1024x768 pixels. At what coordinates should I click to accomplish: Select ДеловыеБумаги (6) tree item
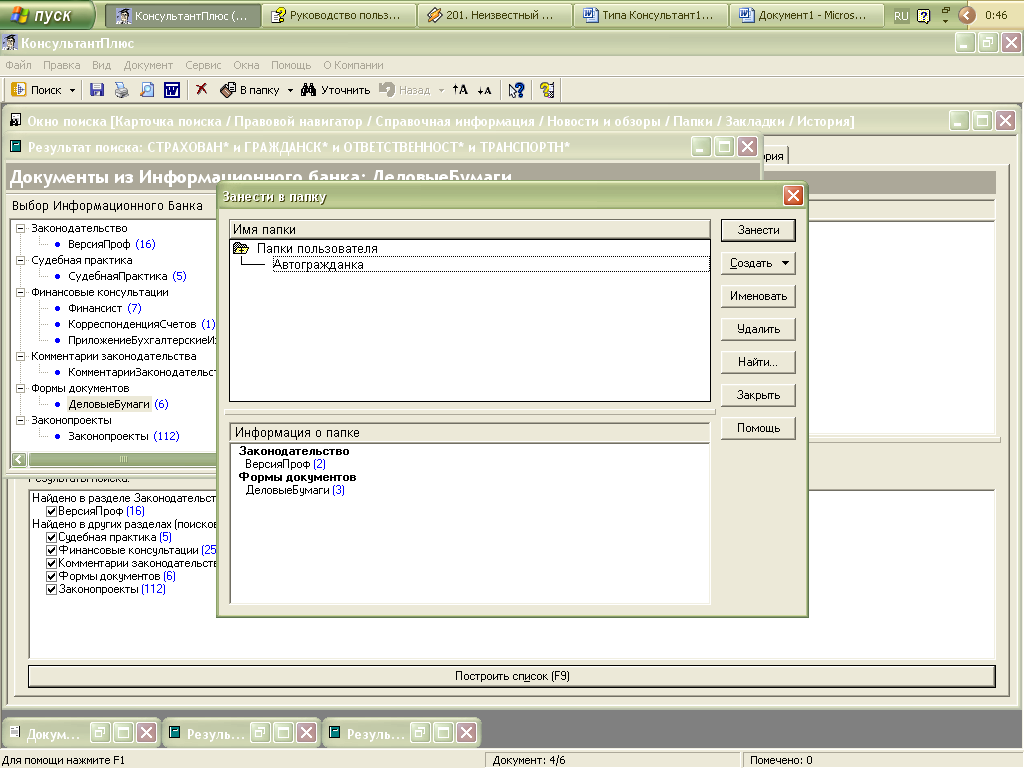click(x=118, y=404)
